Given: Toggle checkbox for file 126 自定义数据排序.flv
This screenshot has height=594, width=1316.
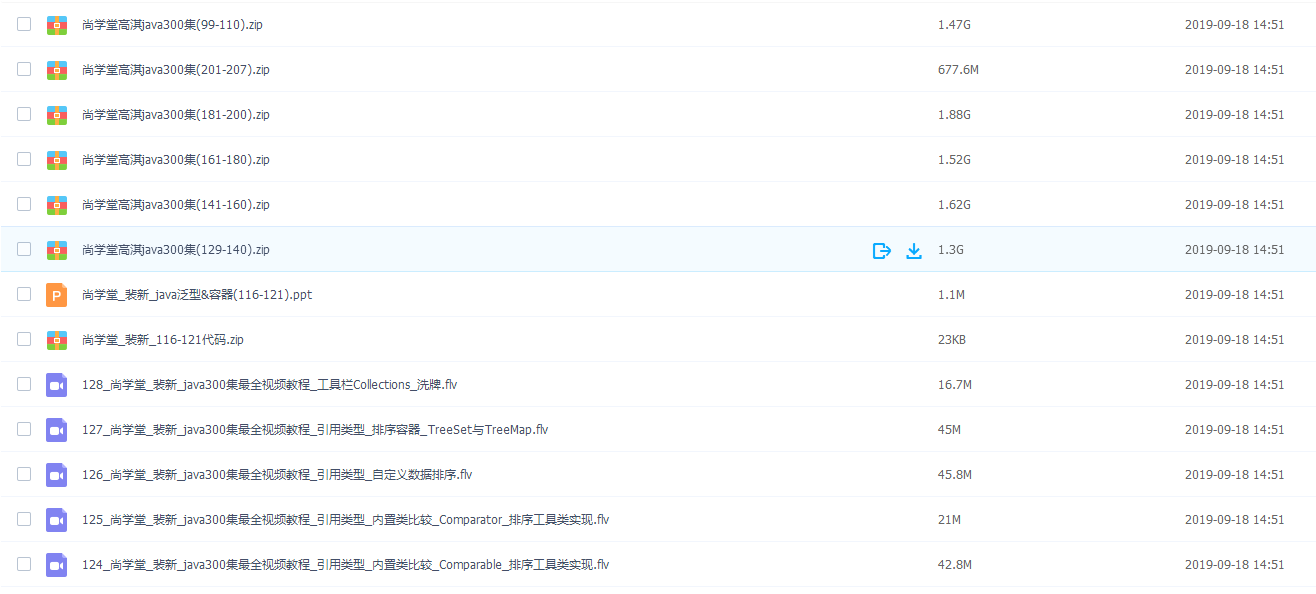Looking at the screenshot, I should [24, 474].
